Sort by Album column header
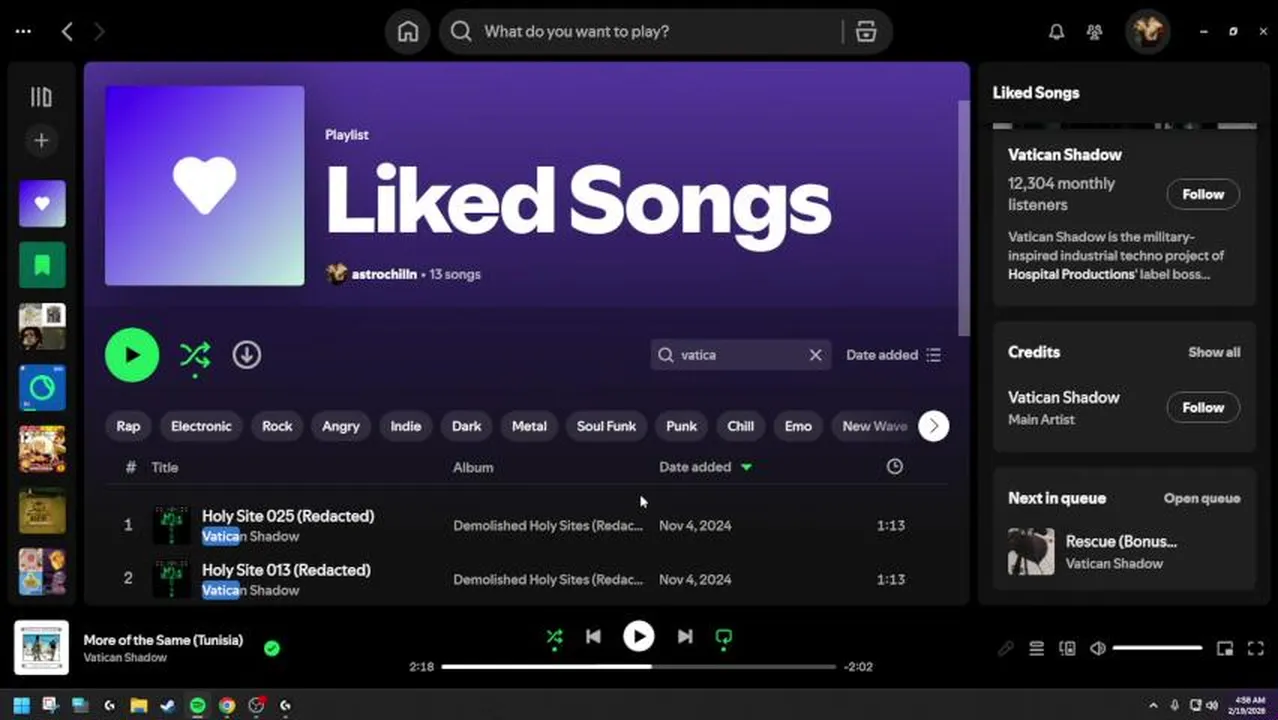The height and width of the screenshot is (720, 1278). tap(473, 467)
